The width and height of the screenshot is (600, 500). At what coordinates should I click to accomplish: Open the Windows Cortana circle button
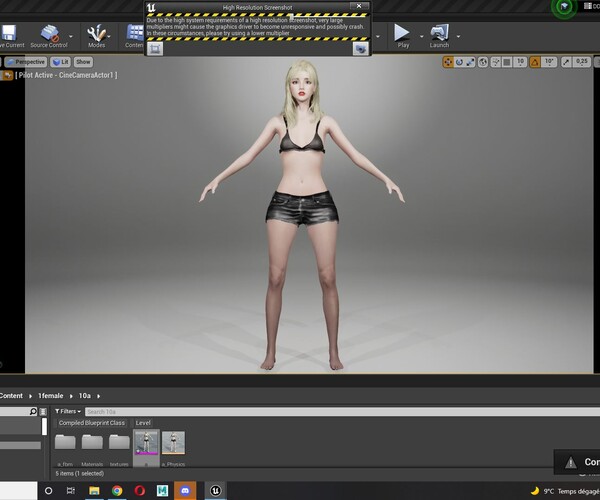48,490
